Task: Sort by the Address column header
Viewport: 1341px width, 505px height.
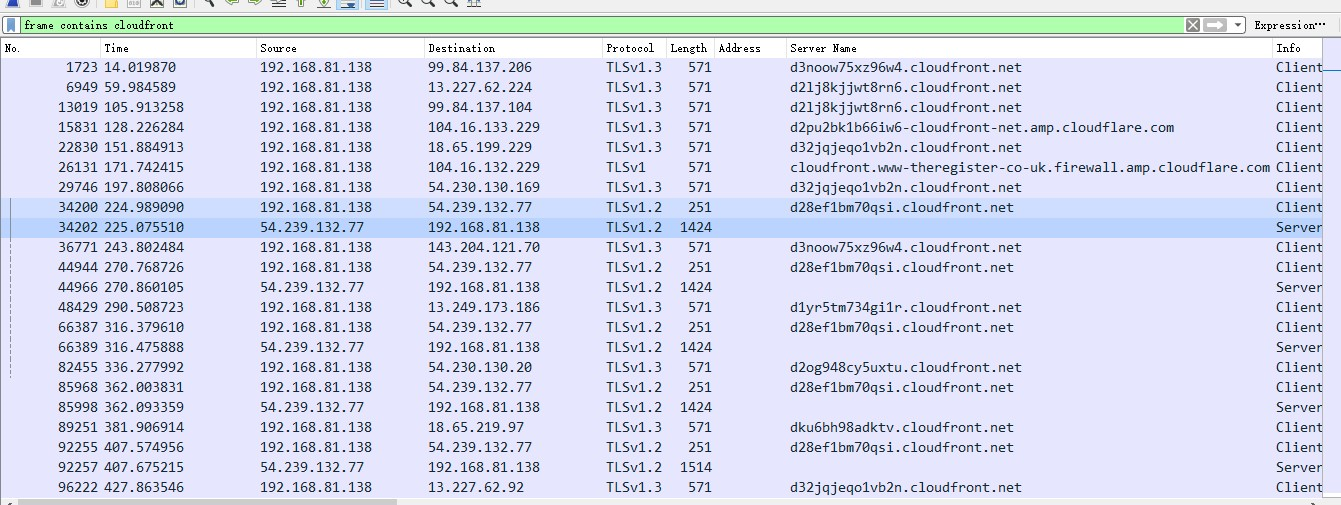Action: (750, 48)
